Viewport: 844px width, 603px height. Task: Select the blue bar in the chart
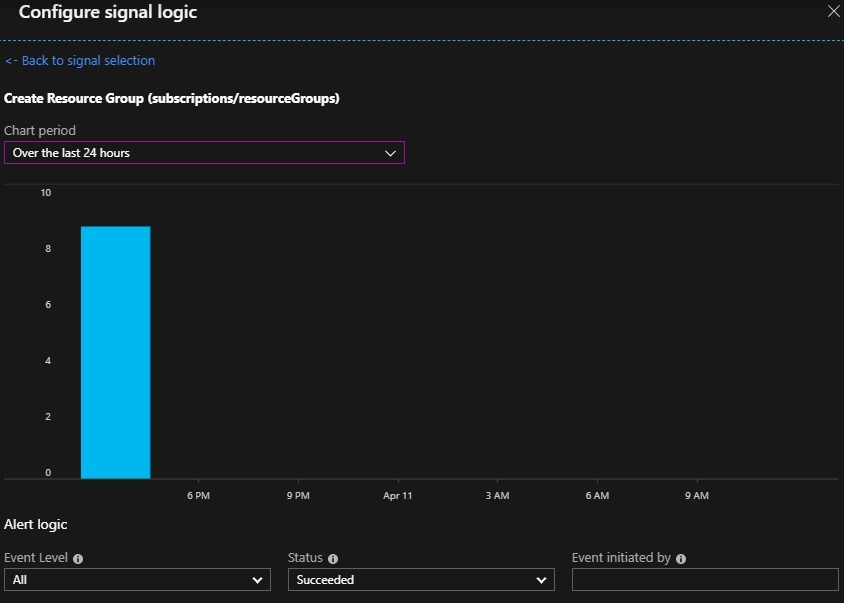(115, 352)
